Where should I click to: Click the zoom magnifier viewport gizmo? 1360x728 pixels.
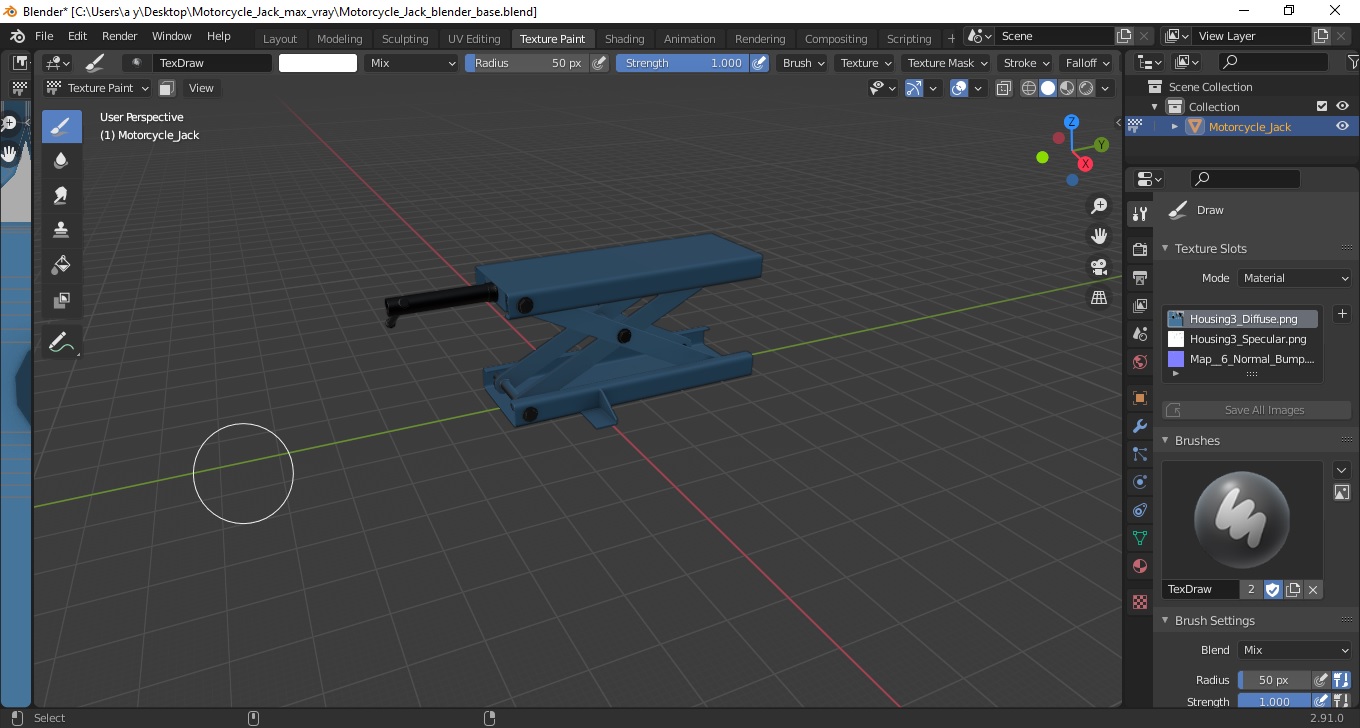point(1099,206)
